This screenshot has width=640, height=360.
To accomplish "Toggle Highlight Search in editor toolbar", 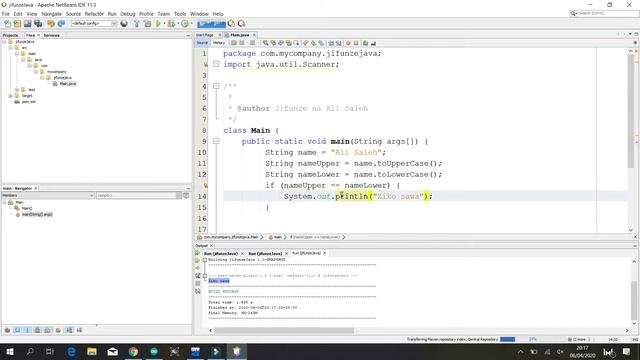I will [289, 43].
